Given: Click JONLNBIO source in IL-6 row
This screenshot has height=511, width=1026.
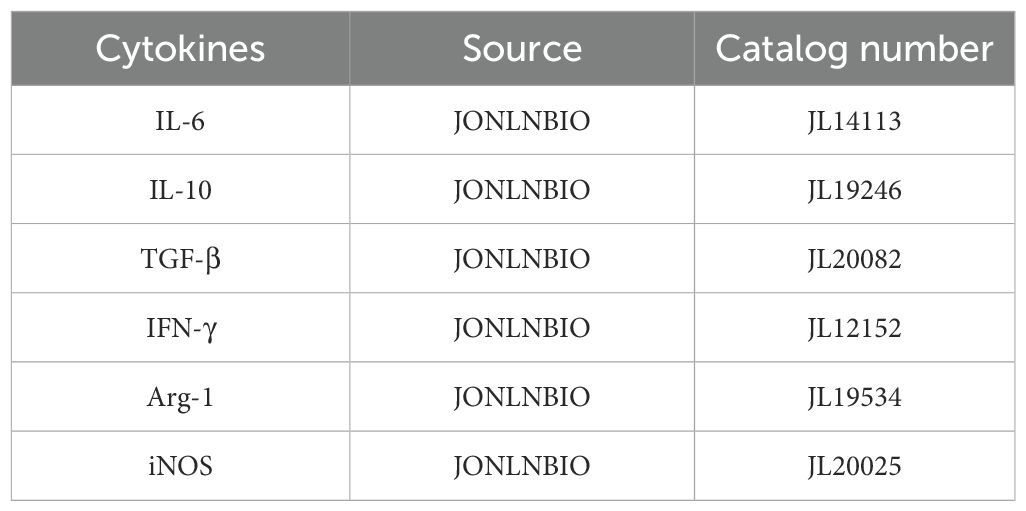Looking at the screenshot, I should pyautogui.click(x=521, y=121).
